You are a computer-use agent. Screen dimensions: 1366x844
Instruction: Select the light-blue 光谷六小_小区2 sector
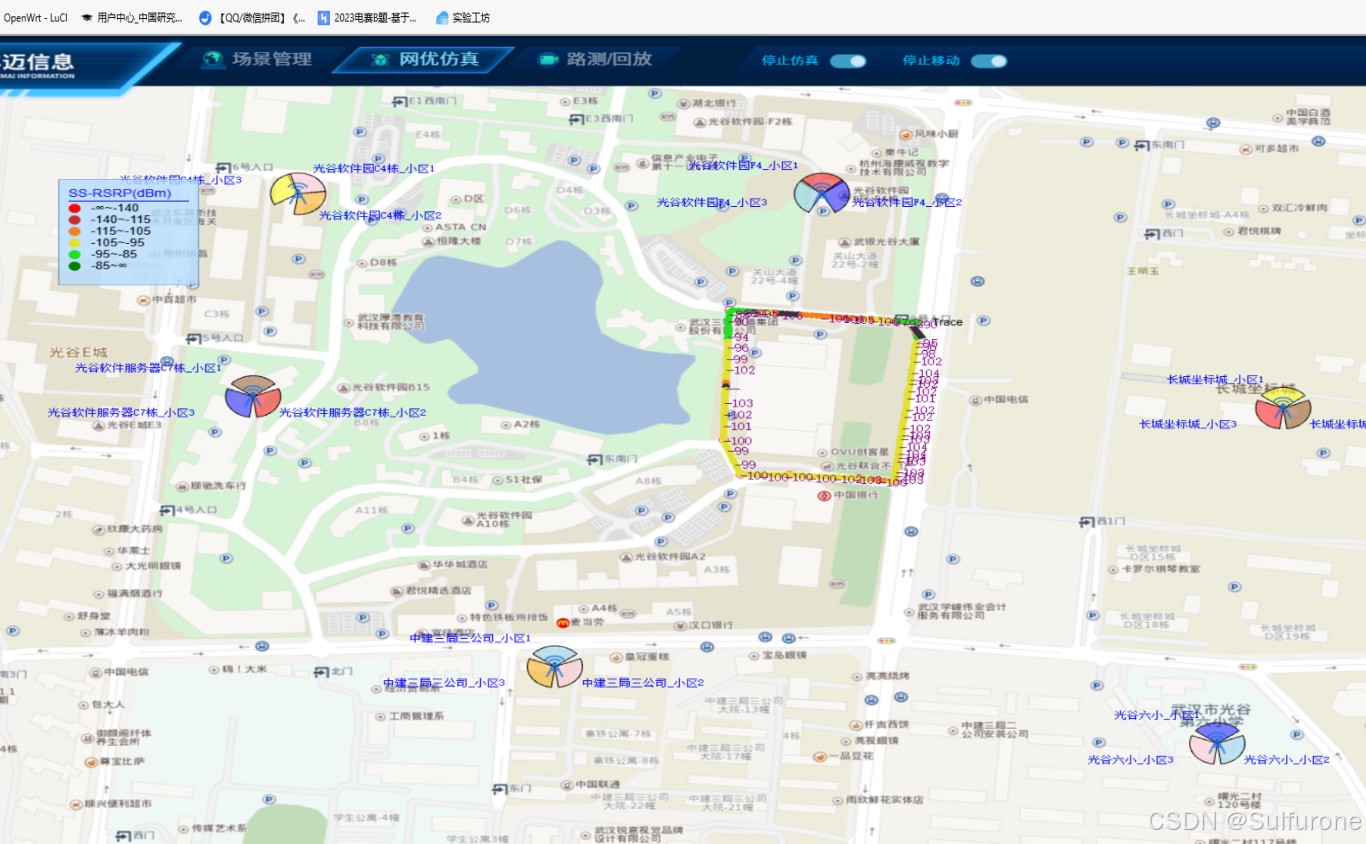pyautogui.click(x=1231, y=749)
